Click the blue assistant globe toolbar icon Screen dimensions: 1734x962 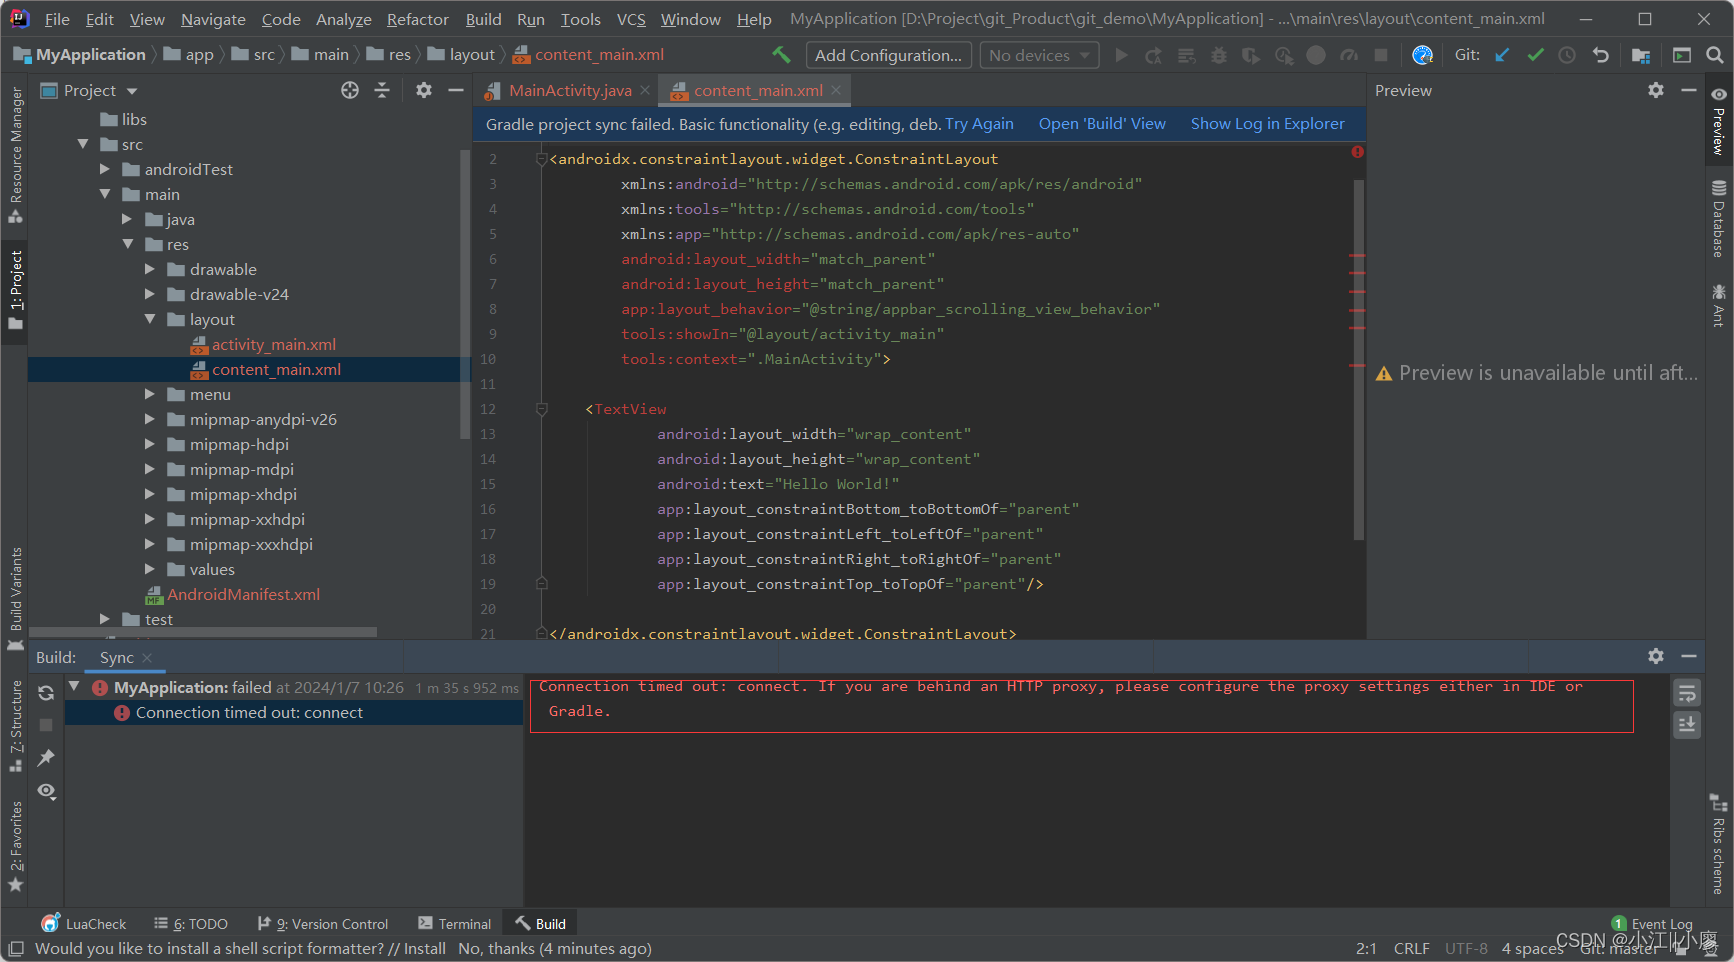click(x=1422, y=55)
